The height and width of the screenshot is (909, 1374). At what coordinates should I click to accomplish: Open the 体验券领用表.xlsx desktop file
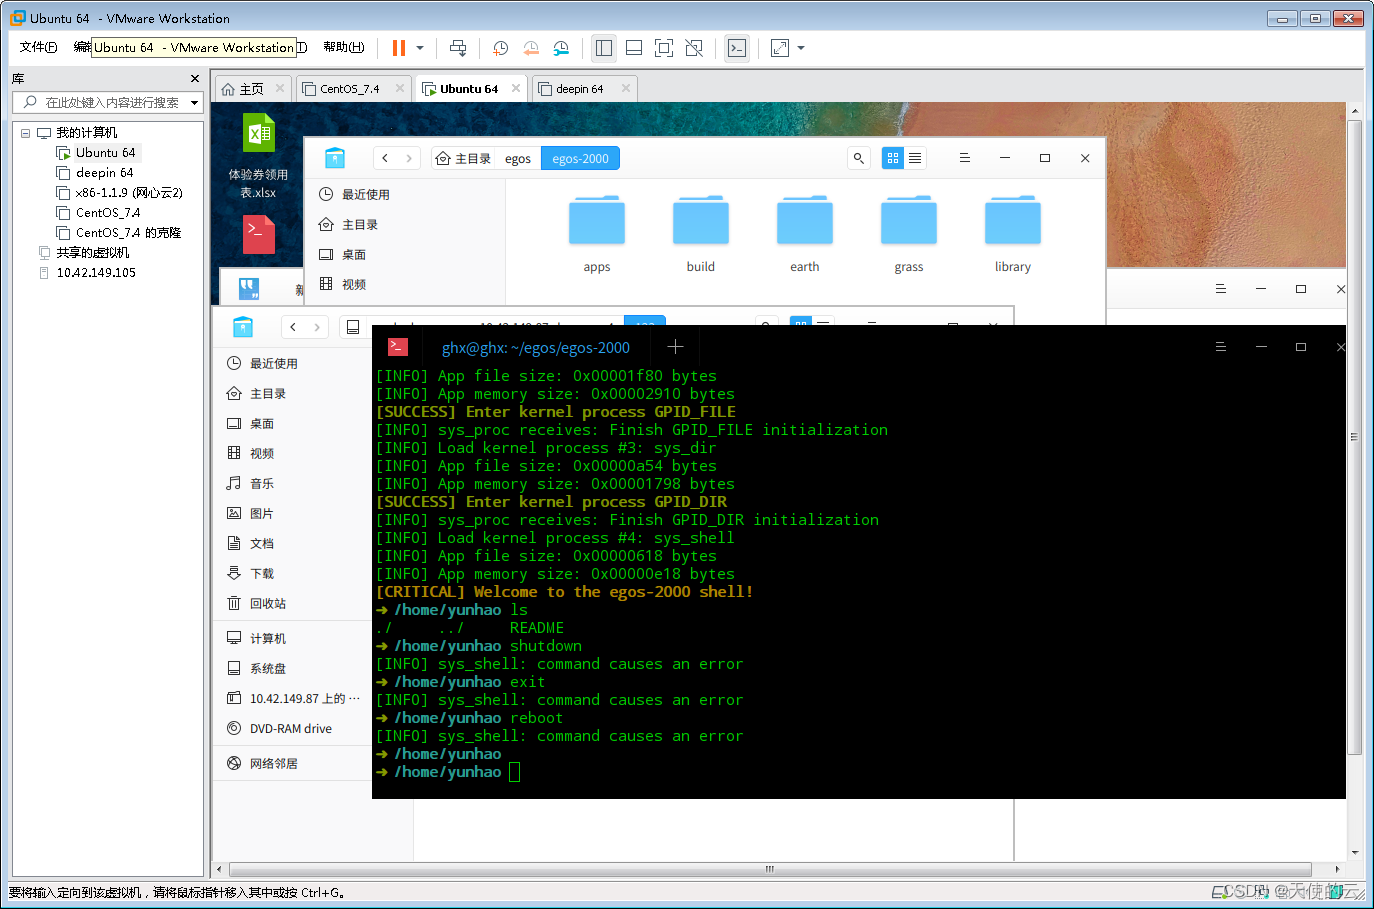pyautogui.click(x=259, y=156)
